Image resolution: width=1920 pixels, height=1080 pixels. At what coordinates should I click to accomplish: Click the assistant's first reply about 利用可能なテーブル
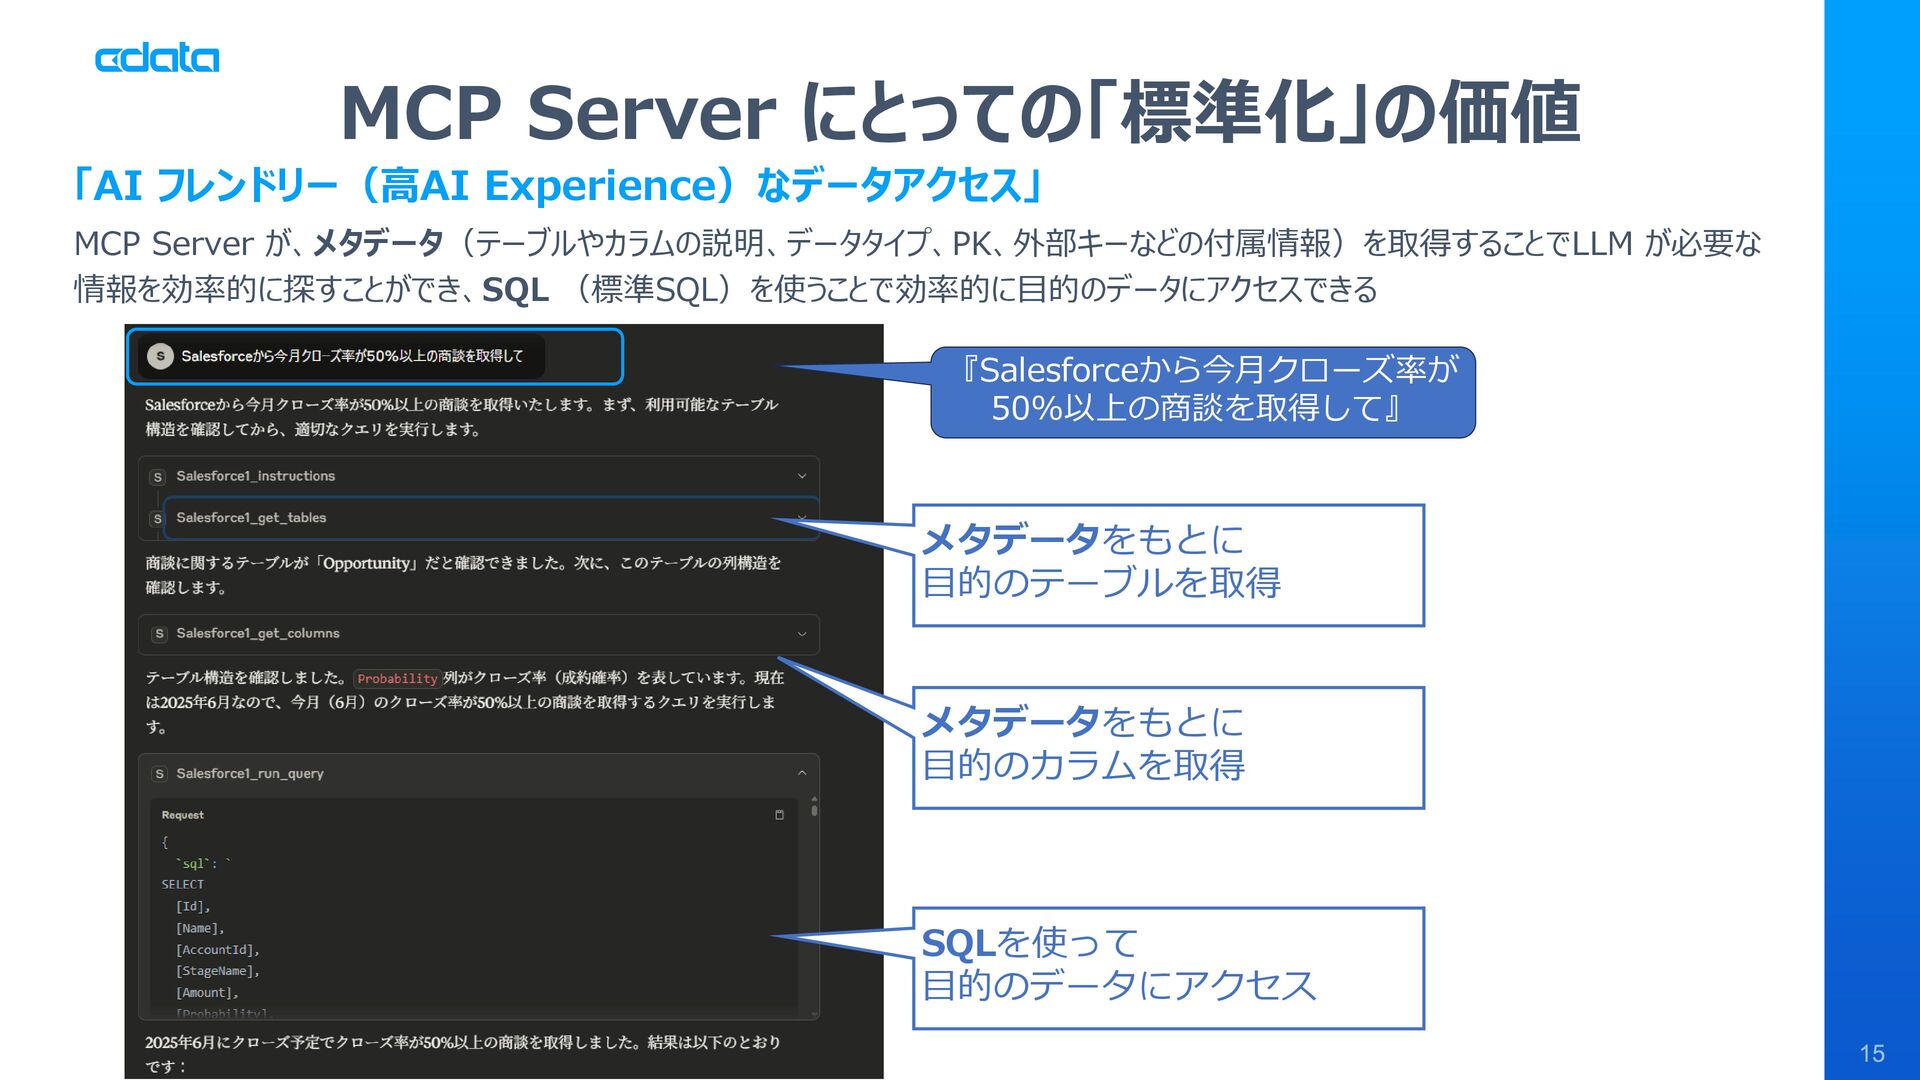[461, 417]
